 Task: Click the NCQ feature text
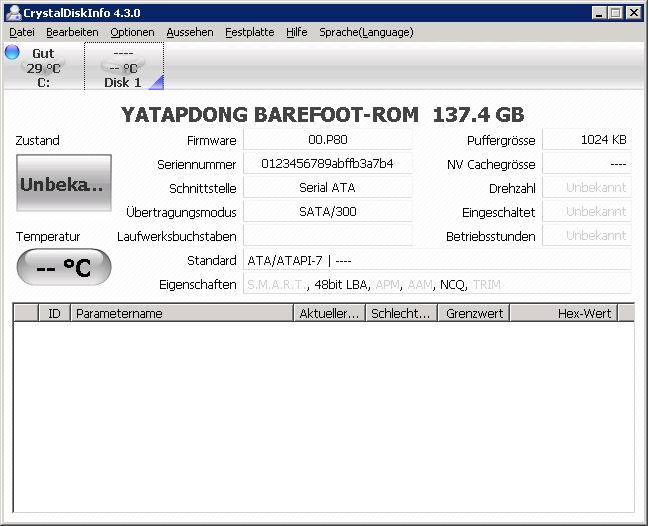453,285
